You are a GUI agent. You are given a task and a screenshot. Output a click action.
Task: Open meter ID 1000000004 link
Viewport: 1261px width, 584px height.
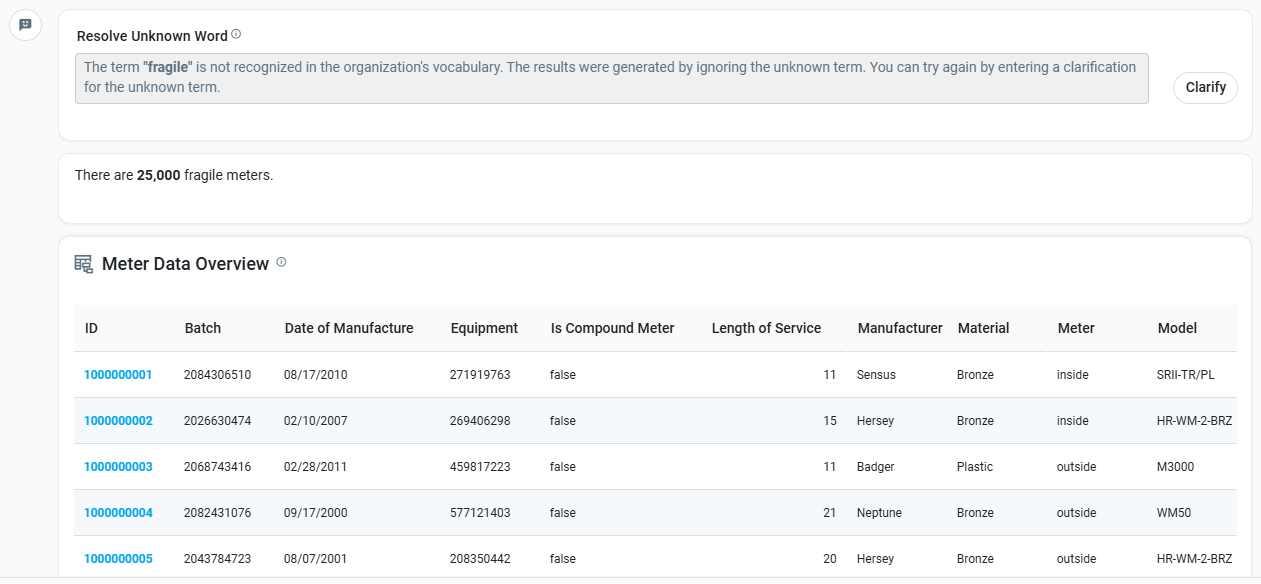[x=118, y=513]
